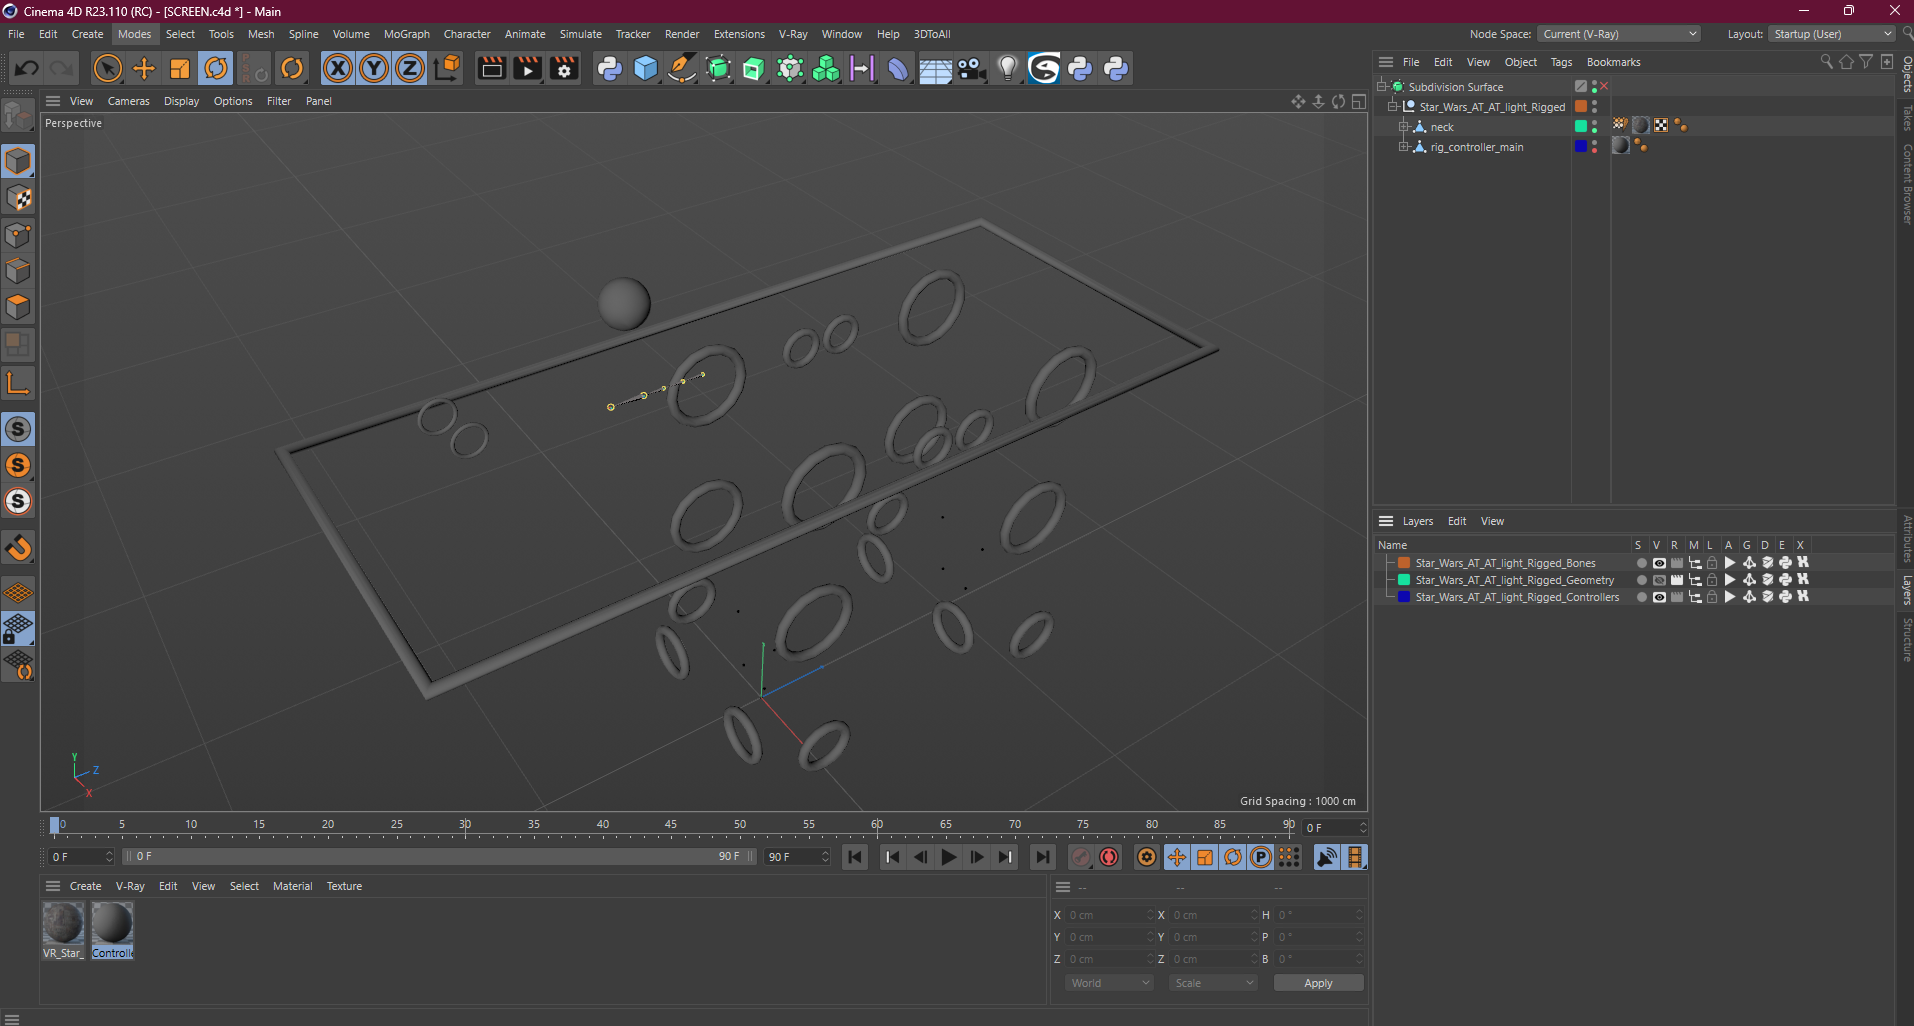Enable Axis mode L icon

click(x=18, y=382)
